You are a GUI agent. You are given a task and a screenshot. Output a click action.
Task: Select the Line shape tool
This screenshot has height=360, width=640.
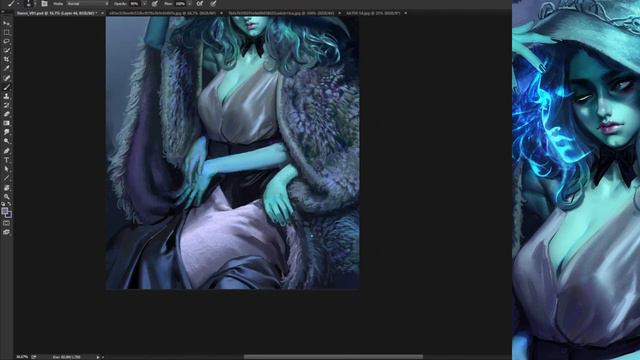7,178
